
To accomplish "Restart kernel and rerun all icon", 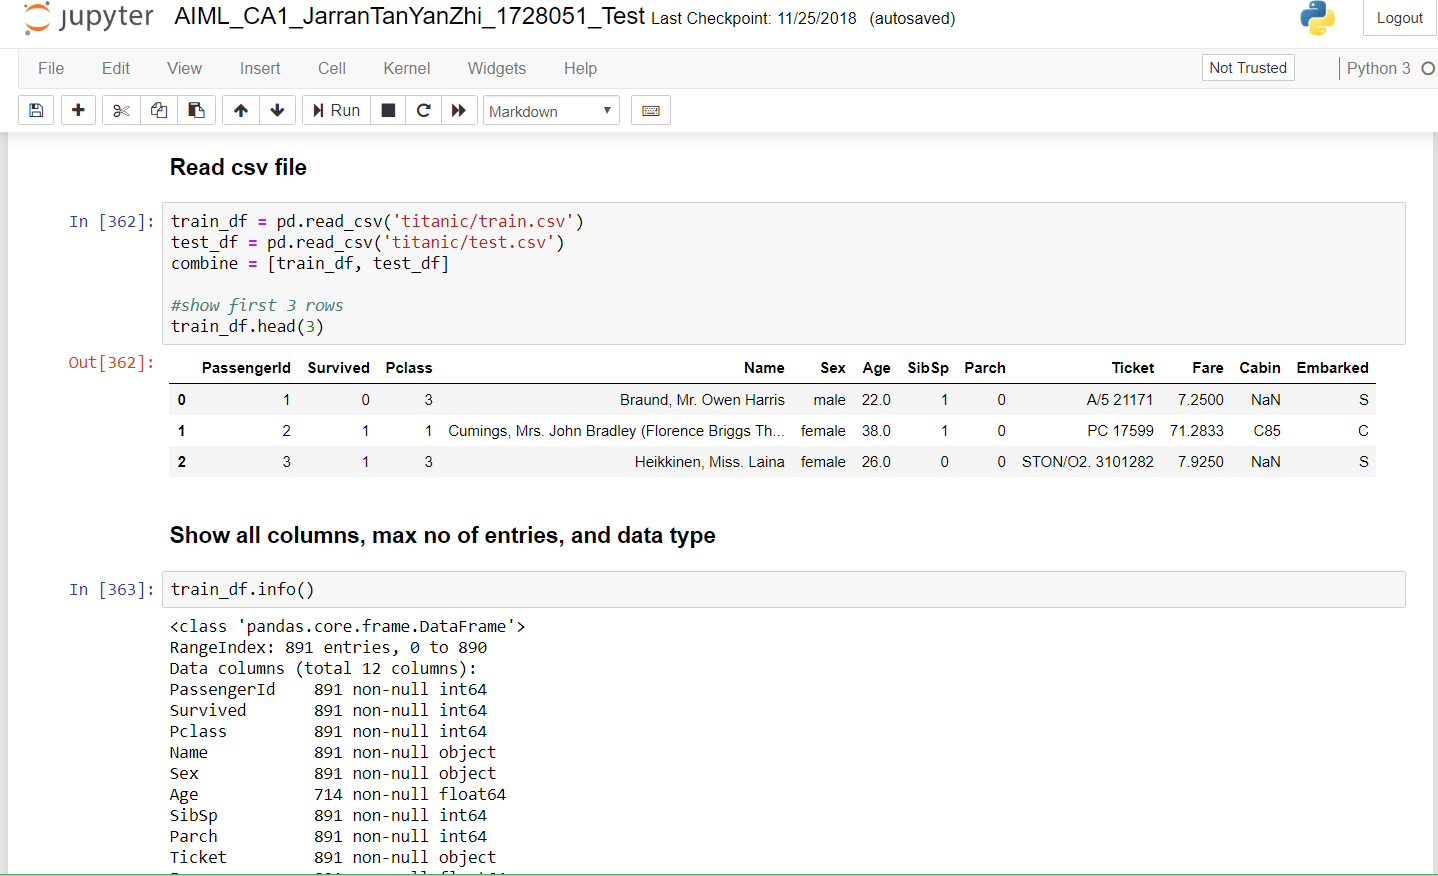I will pyautogui.click(x=459, y=110).
